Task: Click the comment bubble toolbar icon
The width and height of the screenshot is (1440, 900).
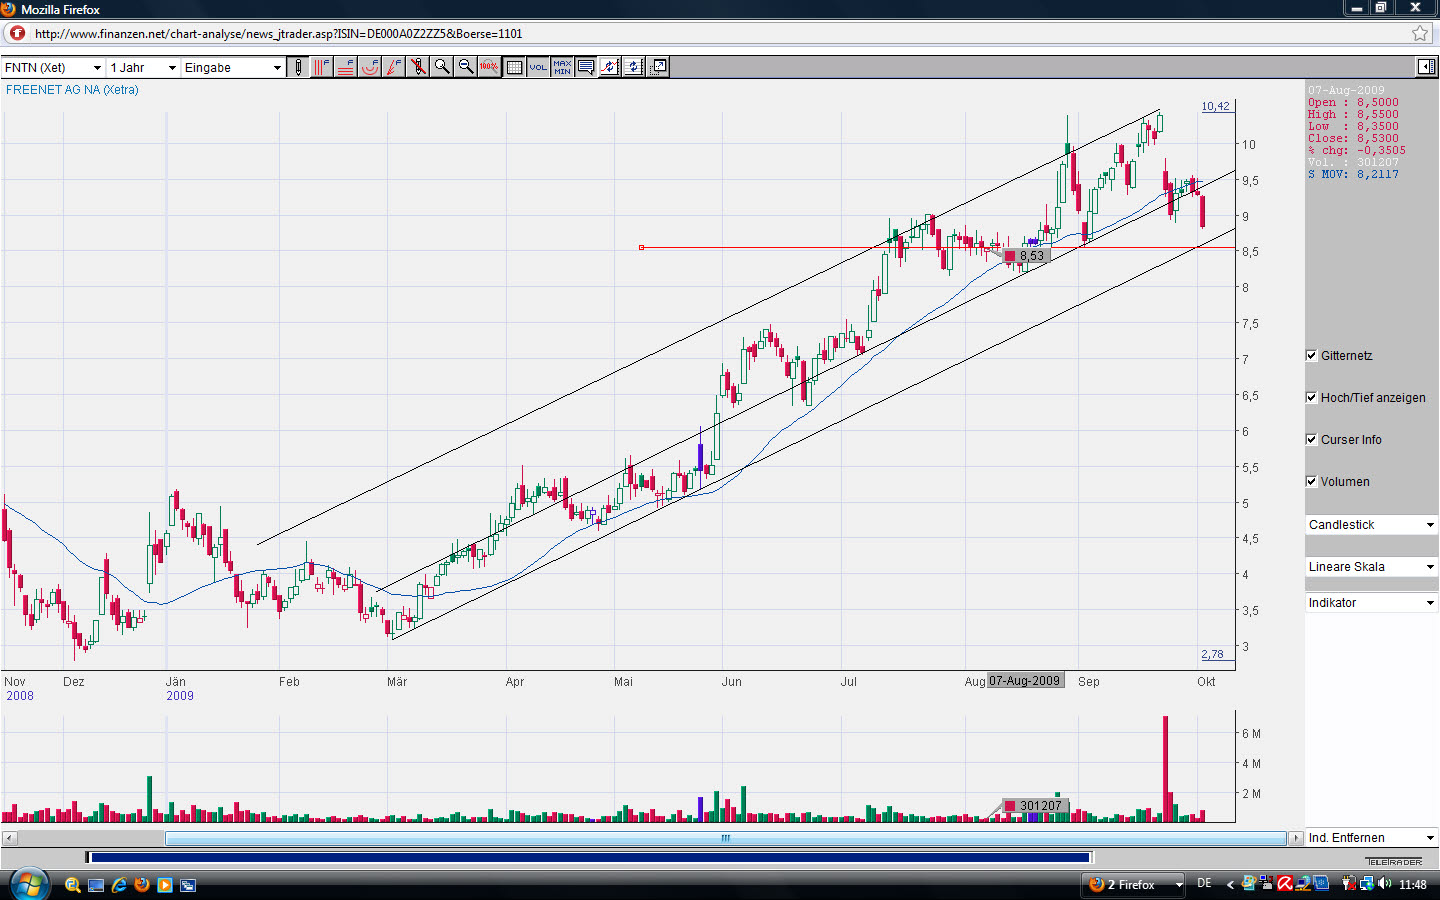Action: point(586,67)
